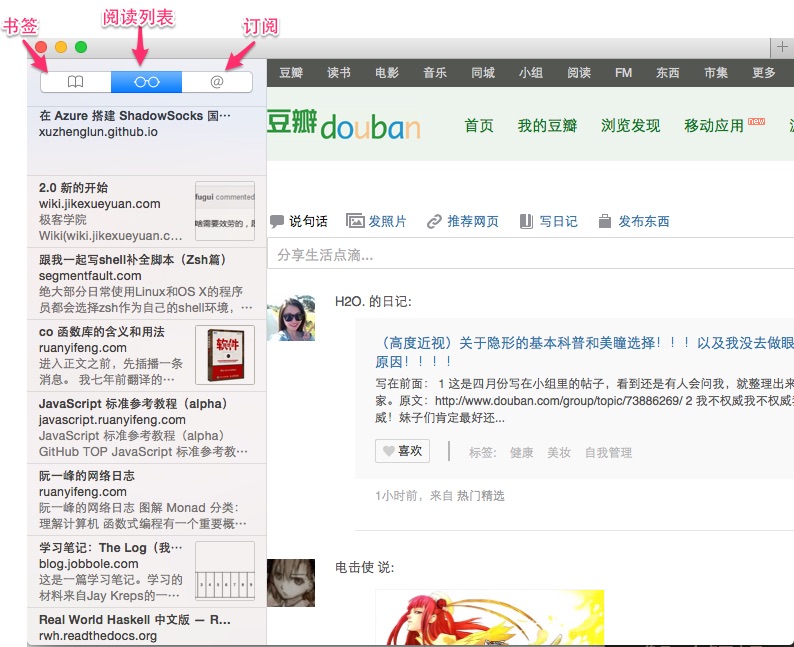Open the Bookmarks tab book icon
This screenshot has width=794, height=647.
(x=75, y=82)
